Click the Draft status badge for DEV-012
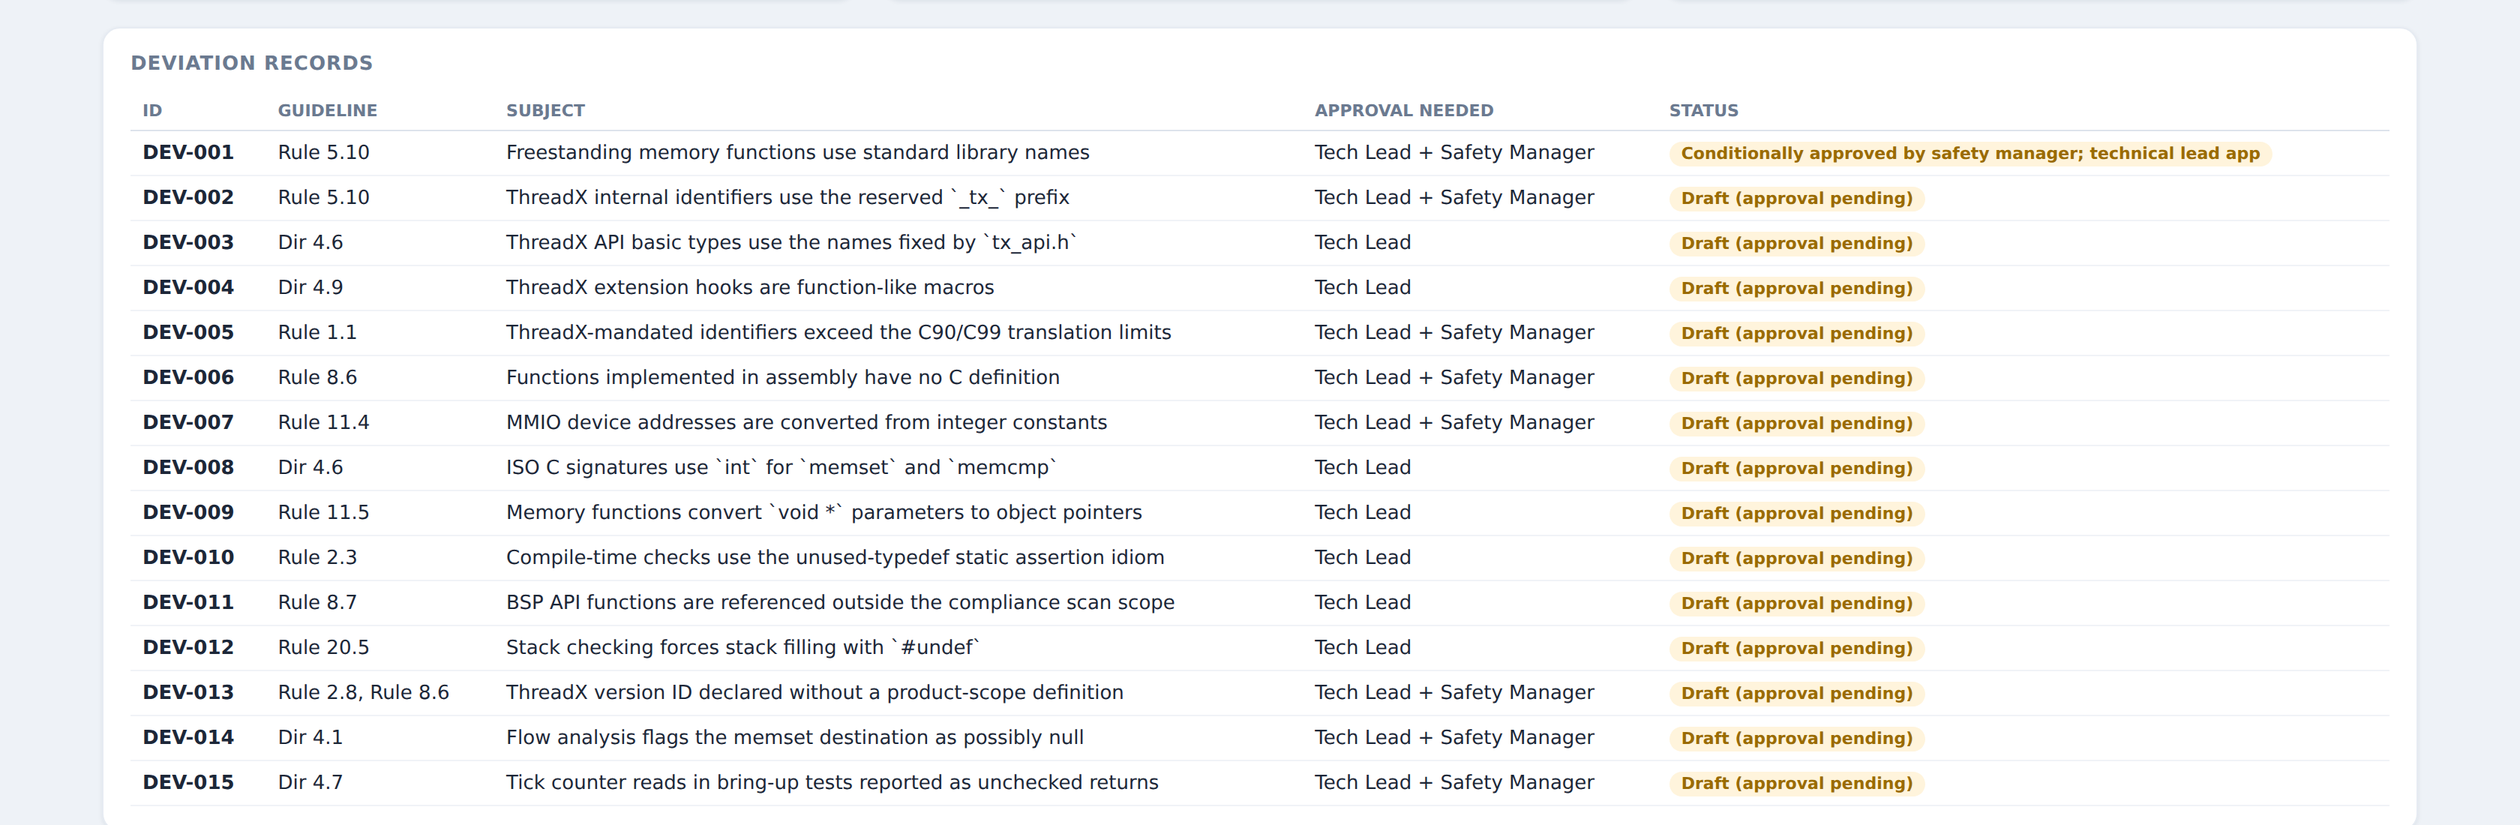Image resolution: width=2520 pixels, height=825 pixels. click(x=1796, y=649)
